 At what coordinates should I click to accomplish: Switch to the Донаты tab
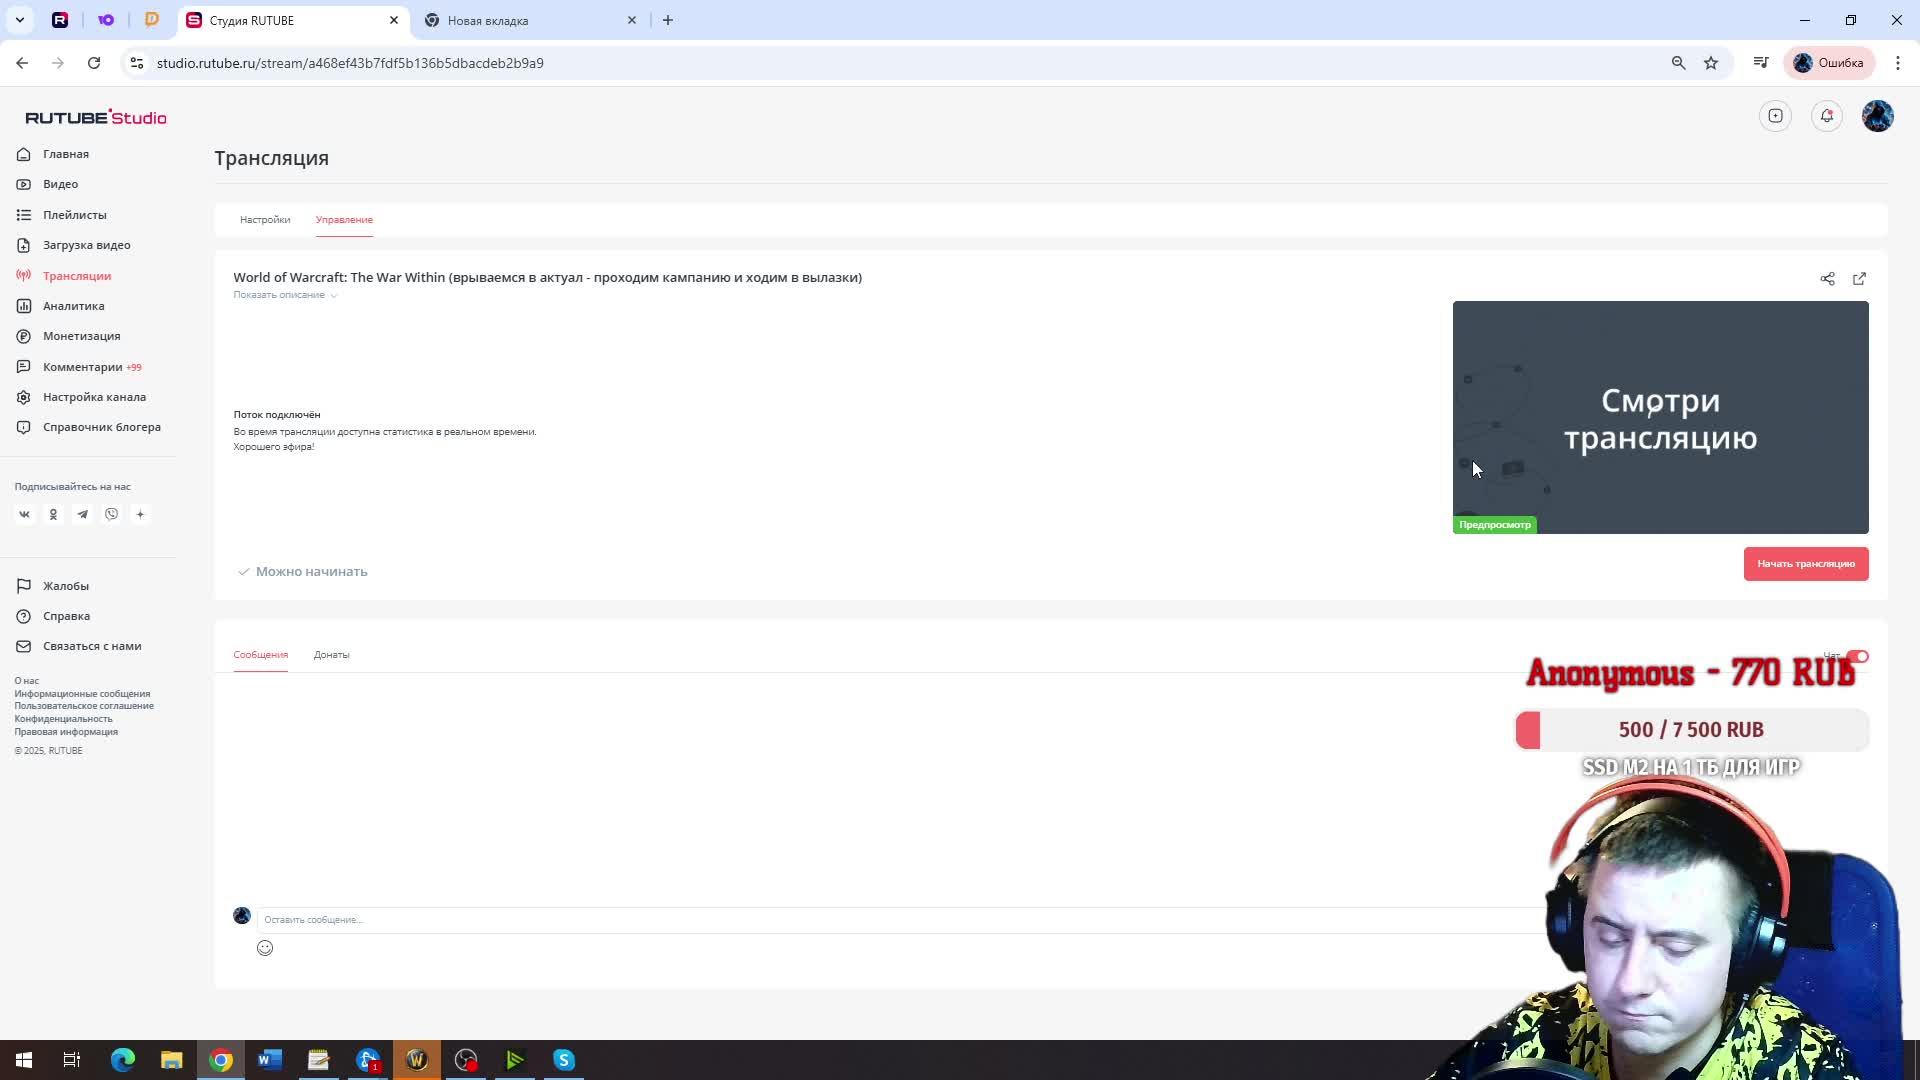[331, 655]
